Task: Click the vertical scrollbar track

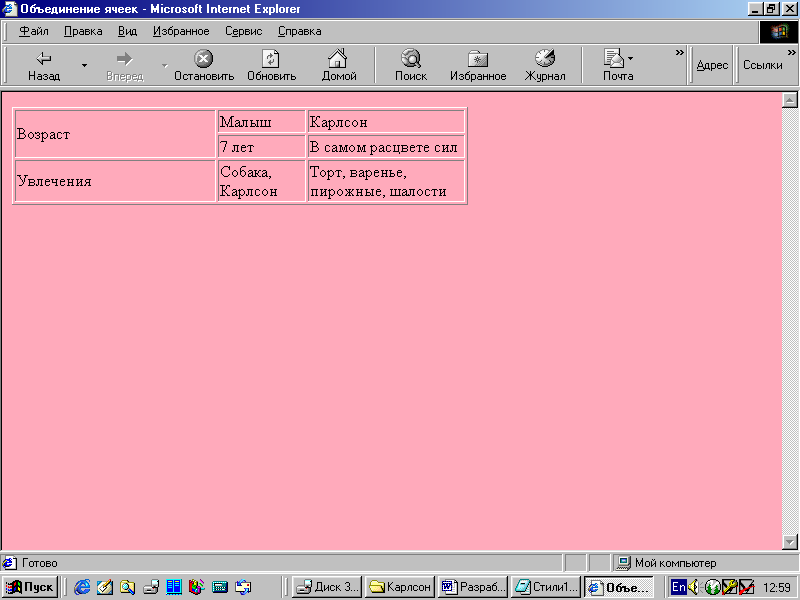Action: 789,321
